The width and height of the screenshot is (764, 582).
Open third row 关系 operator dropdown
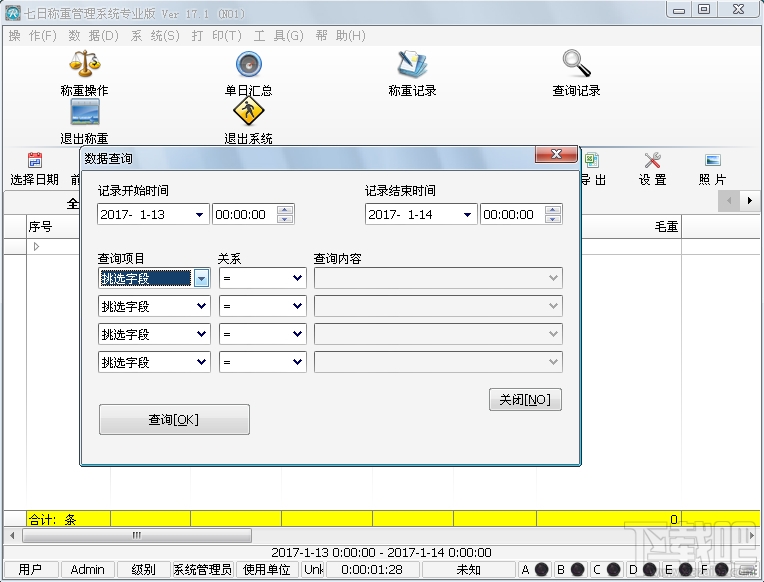(297, 334)
